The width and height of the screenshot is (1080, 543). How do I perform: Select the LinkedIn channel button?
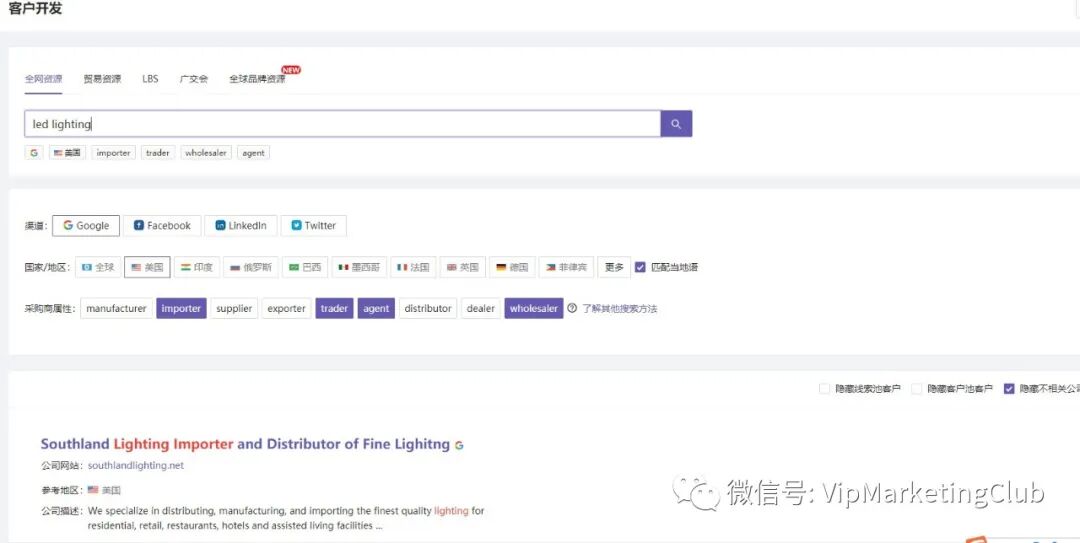(x=241, y=225)
